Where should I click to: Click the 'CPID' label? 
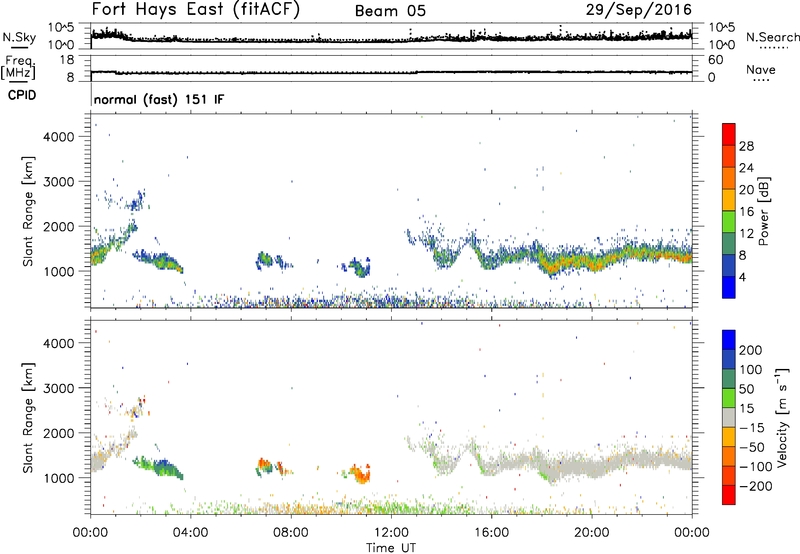point(22,95)
